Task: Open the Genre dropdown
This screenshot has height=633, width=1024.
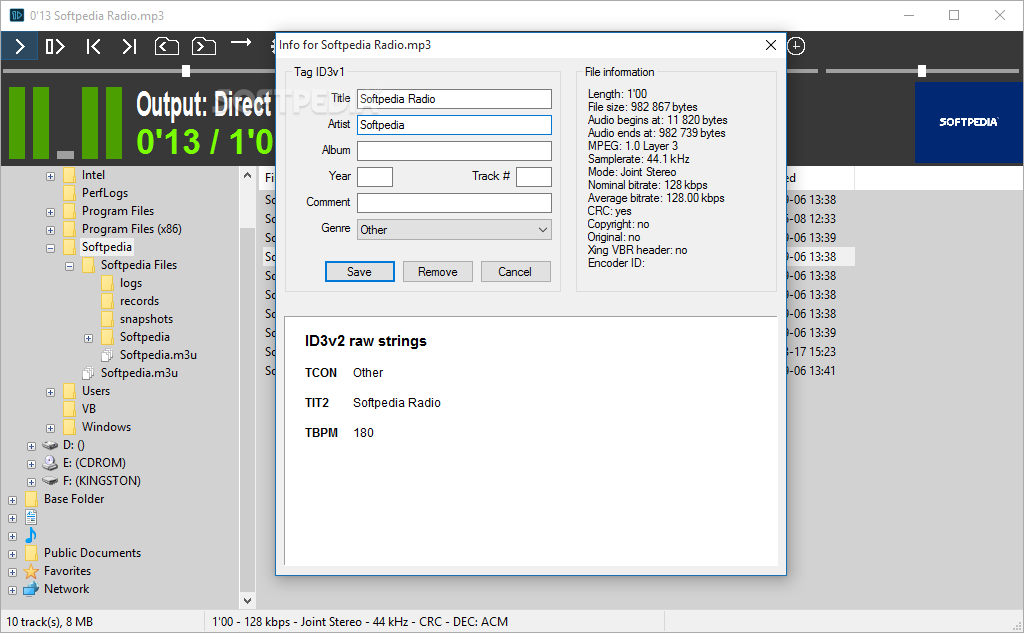Action: pos(454,229)
